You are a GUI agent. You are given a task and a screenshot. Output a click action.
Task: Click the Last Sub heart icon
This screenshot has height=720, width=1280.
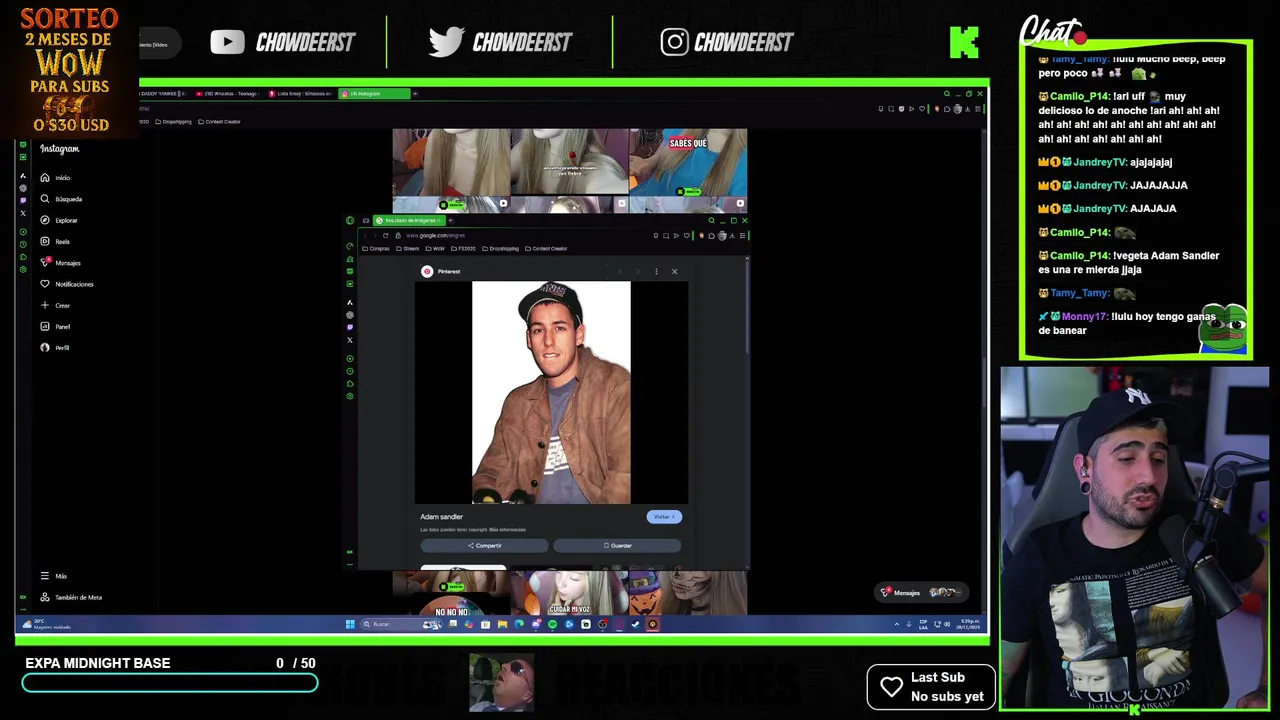(x=891, y=687)
